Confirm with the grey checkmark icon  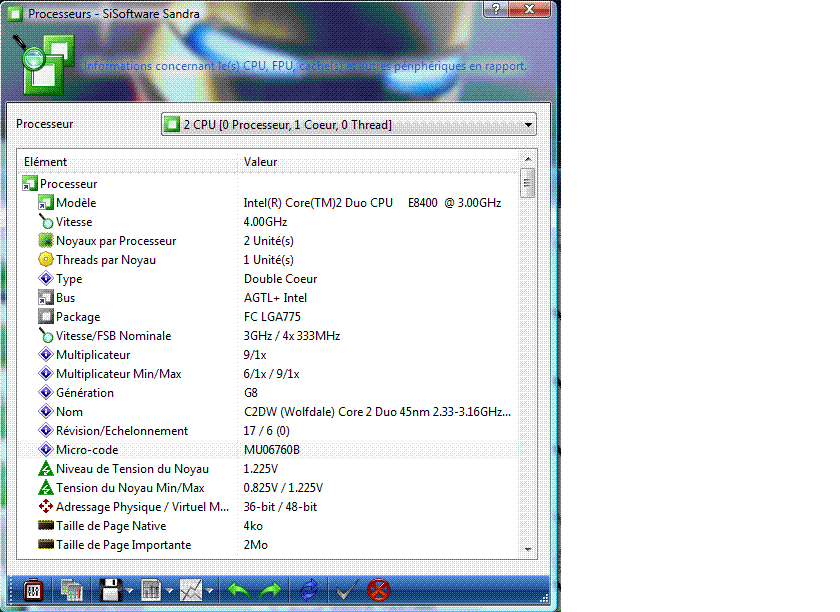click(346, 591)
